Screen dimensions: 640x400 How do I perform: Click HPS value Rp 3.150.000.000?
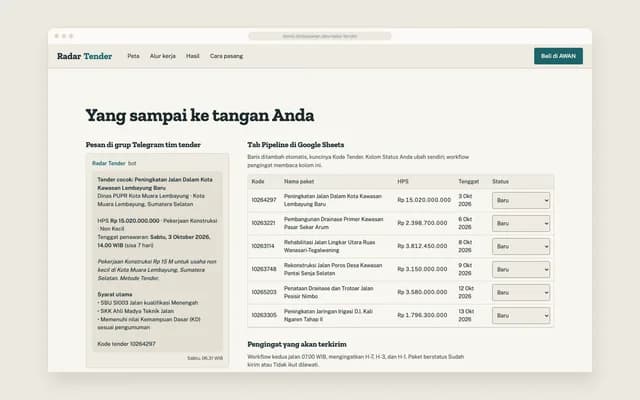pyautogui.click(x=422, y=269)
